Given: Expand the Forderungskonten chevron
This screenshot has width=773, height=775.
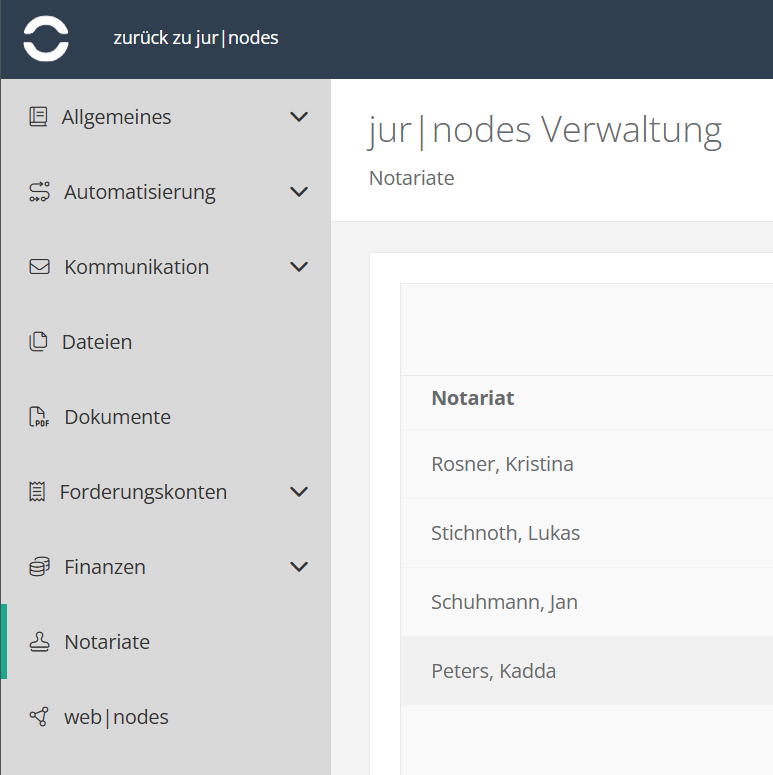Looking at the screenshot, I should tap(298, 492).
